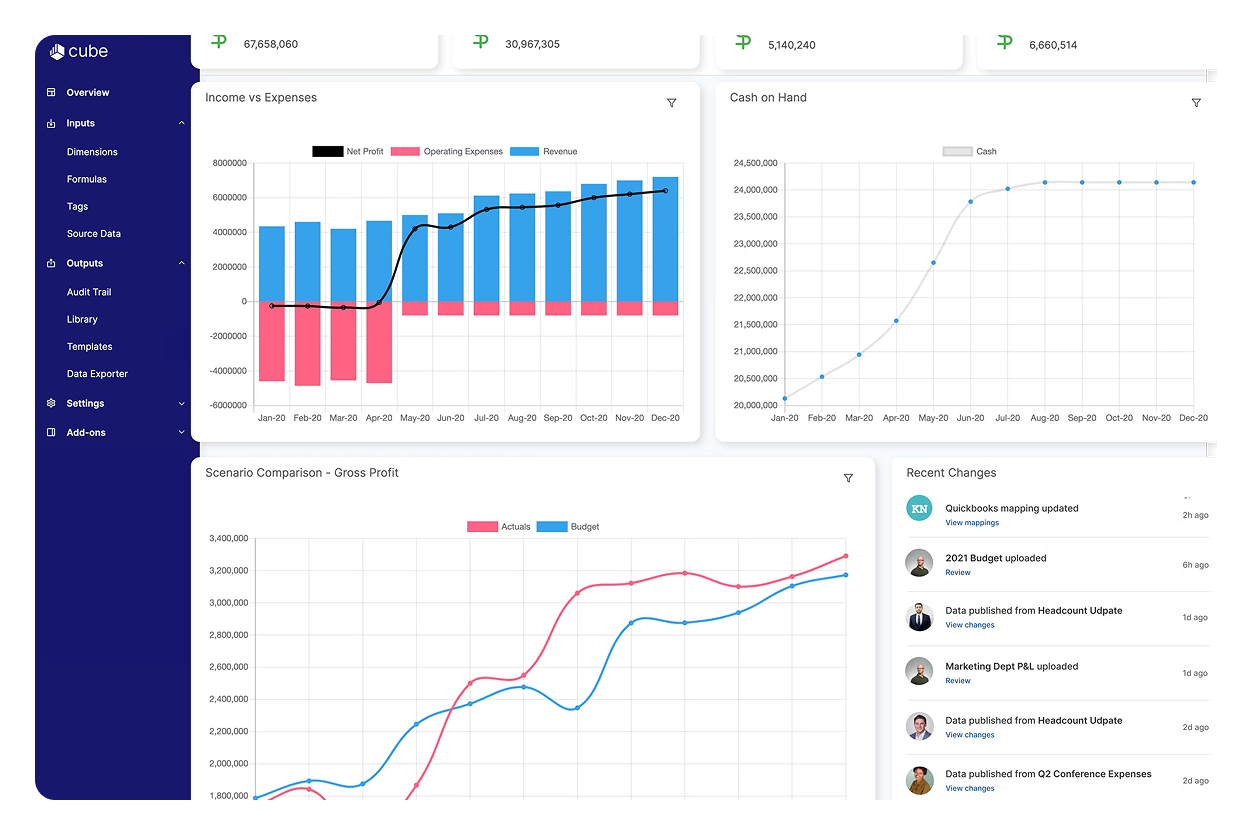Click the Add-ons icon in the sidebar
This screenshot has width=1252, height=835.
coord(50,432)
